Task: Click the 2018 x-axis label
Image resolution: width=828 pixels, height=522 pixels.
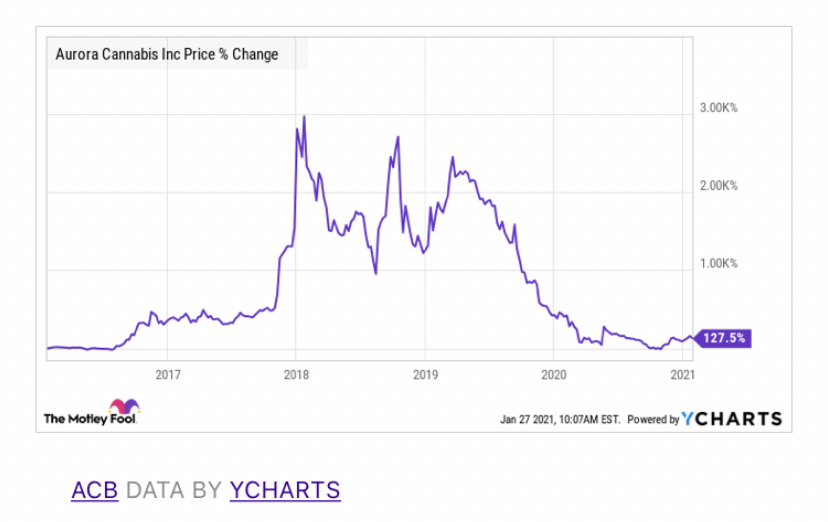Action: [296, 375]
